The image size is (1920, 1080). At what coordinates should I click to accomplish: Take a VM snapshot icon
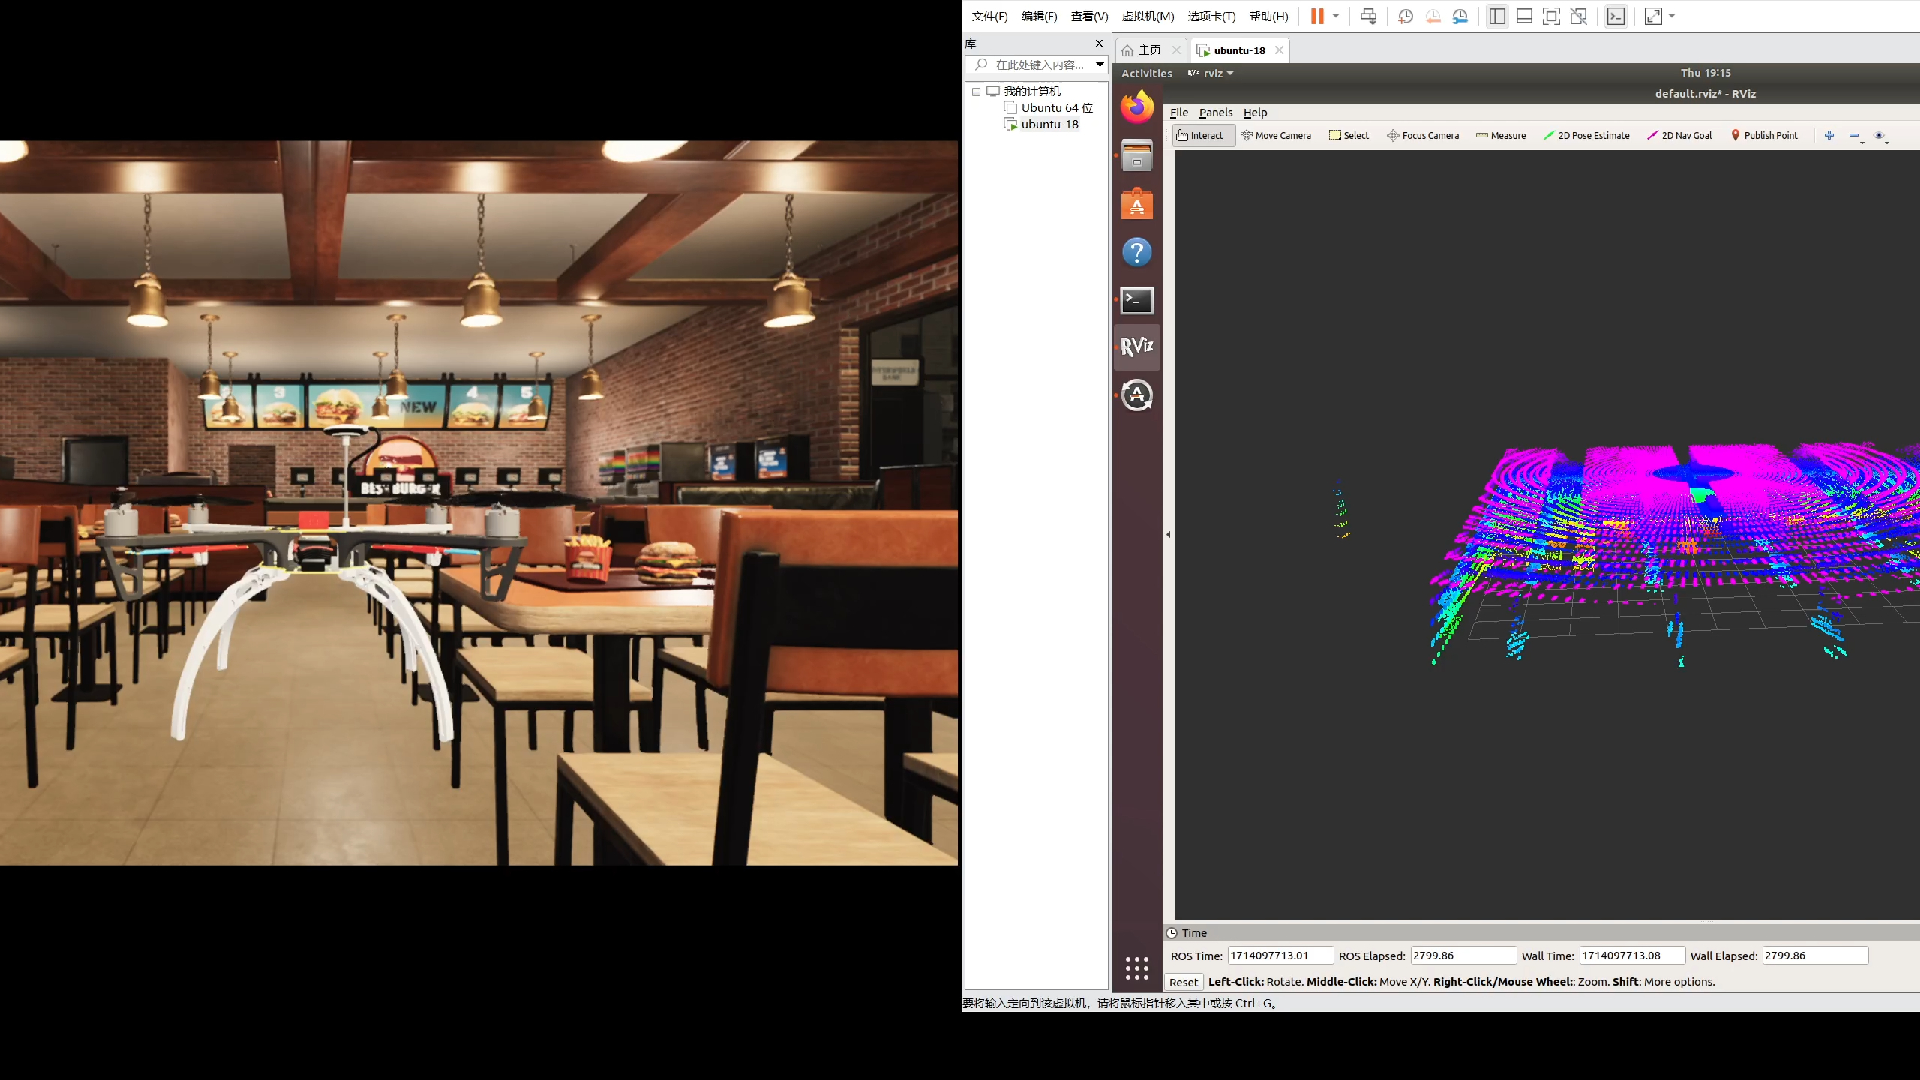coord(1405,16)
